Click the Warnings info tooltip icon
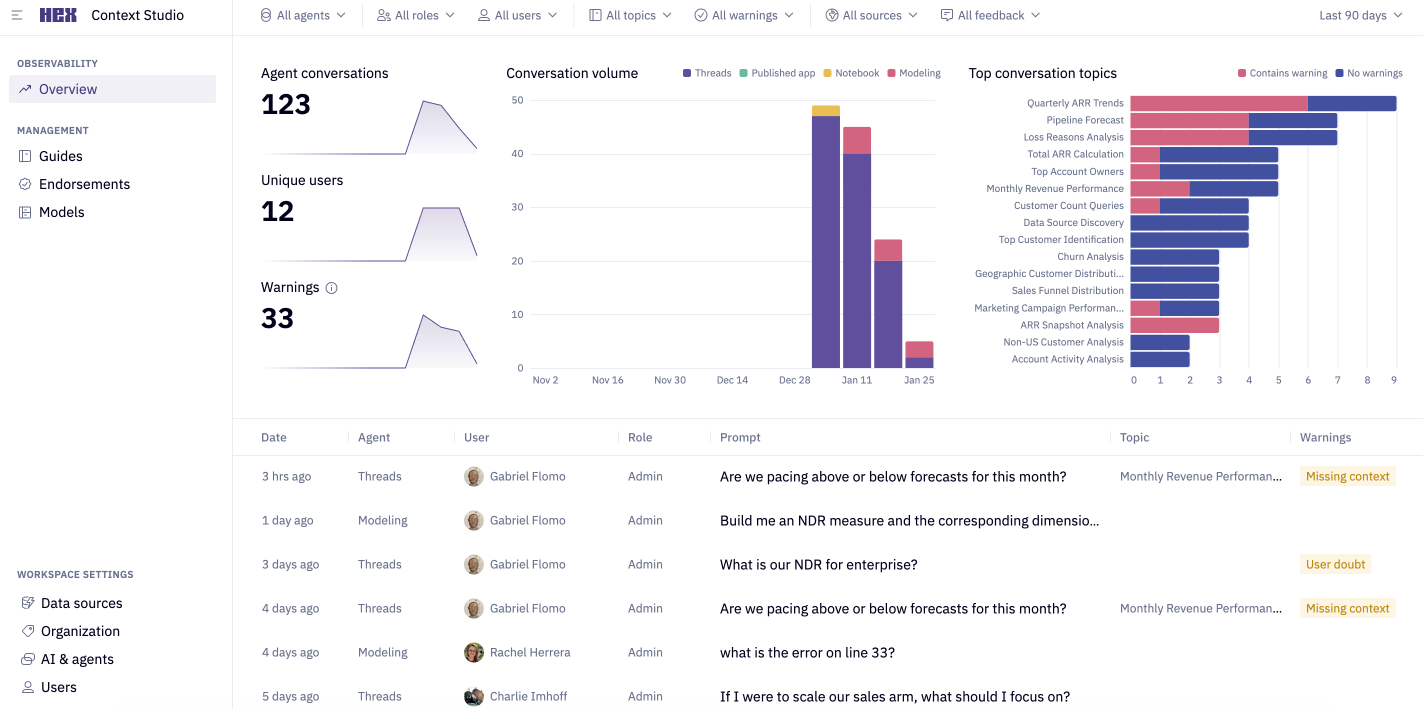The height and width of the screenshot is (708, 1423). [x=330, y=287]
